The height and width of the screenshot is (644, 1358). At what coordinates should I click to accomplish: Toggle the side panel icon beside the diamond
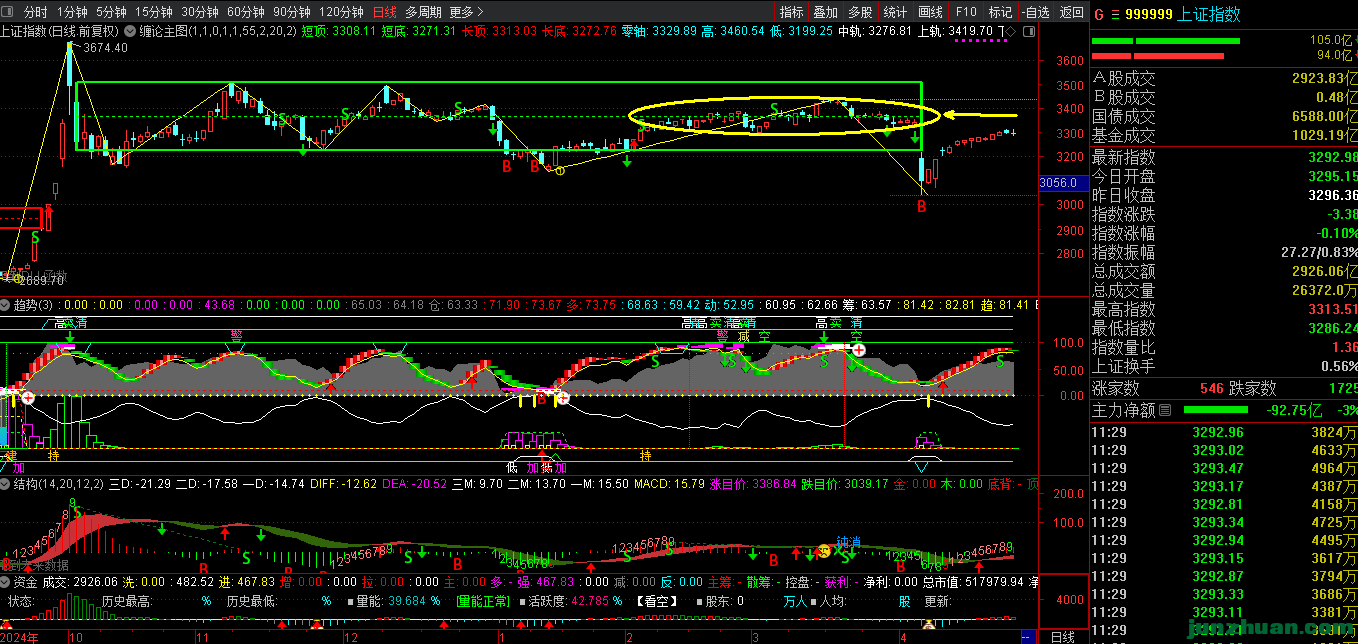point(1027,31)
